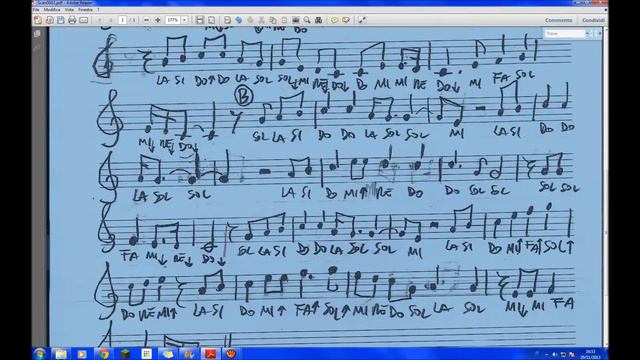Click the snapshot camera tool icon
The height and width of the screenshot is (360, 640).
[x=296, y=20]
